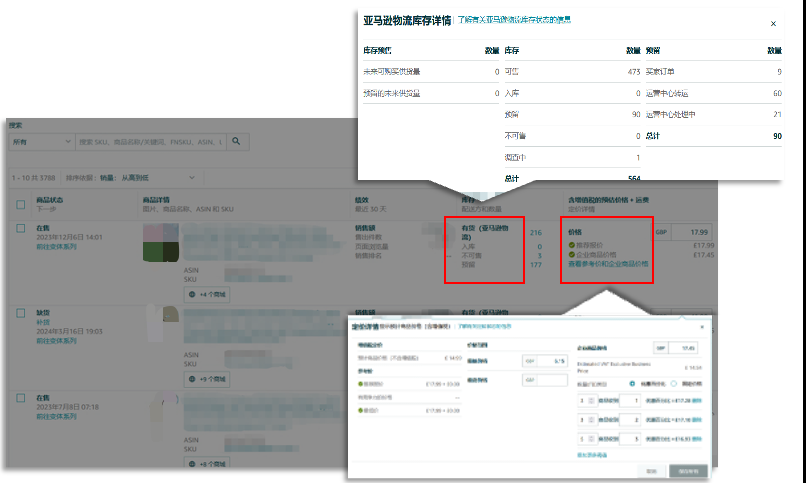
Task: Click the green recommended offer status icon
Action: click(572, 245)
